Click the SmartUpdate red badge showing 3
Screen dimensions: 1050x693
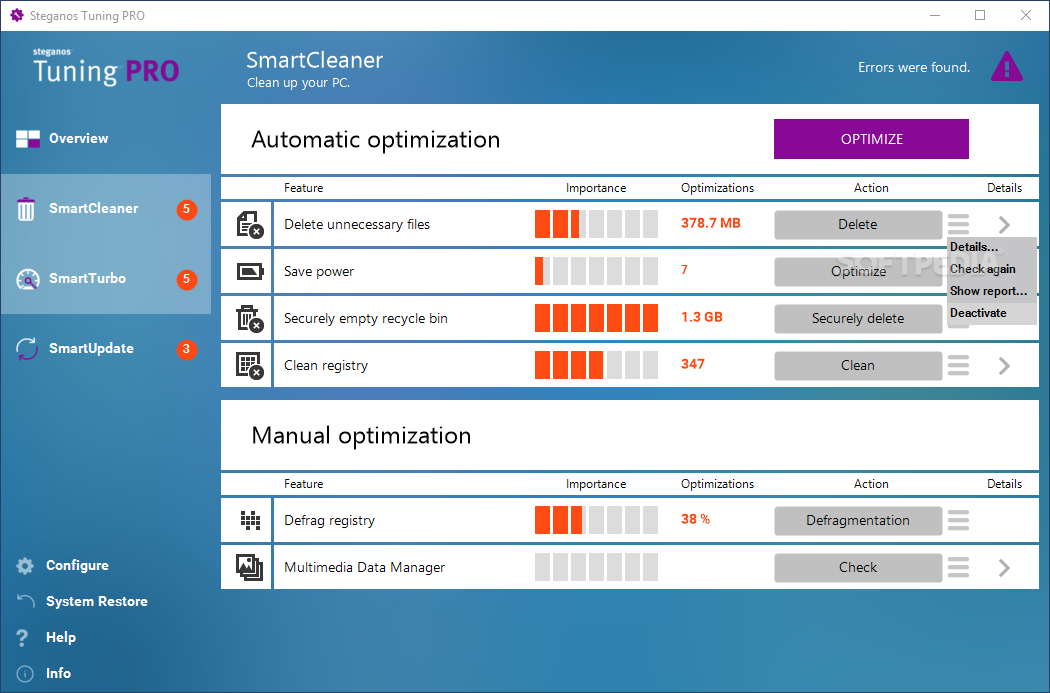(187, 349)
